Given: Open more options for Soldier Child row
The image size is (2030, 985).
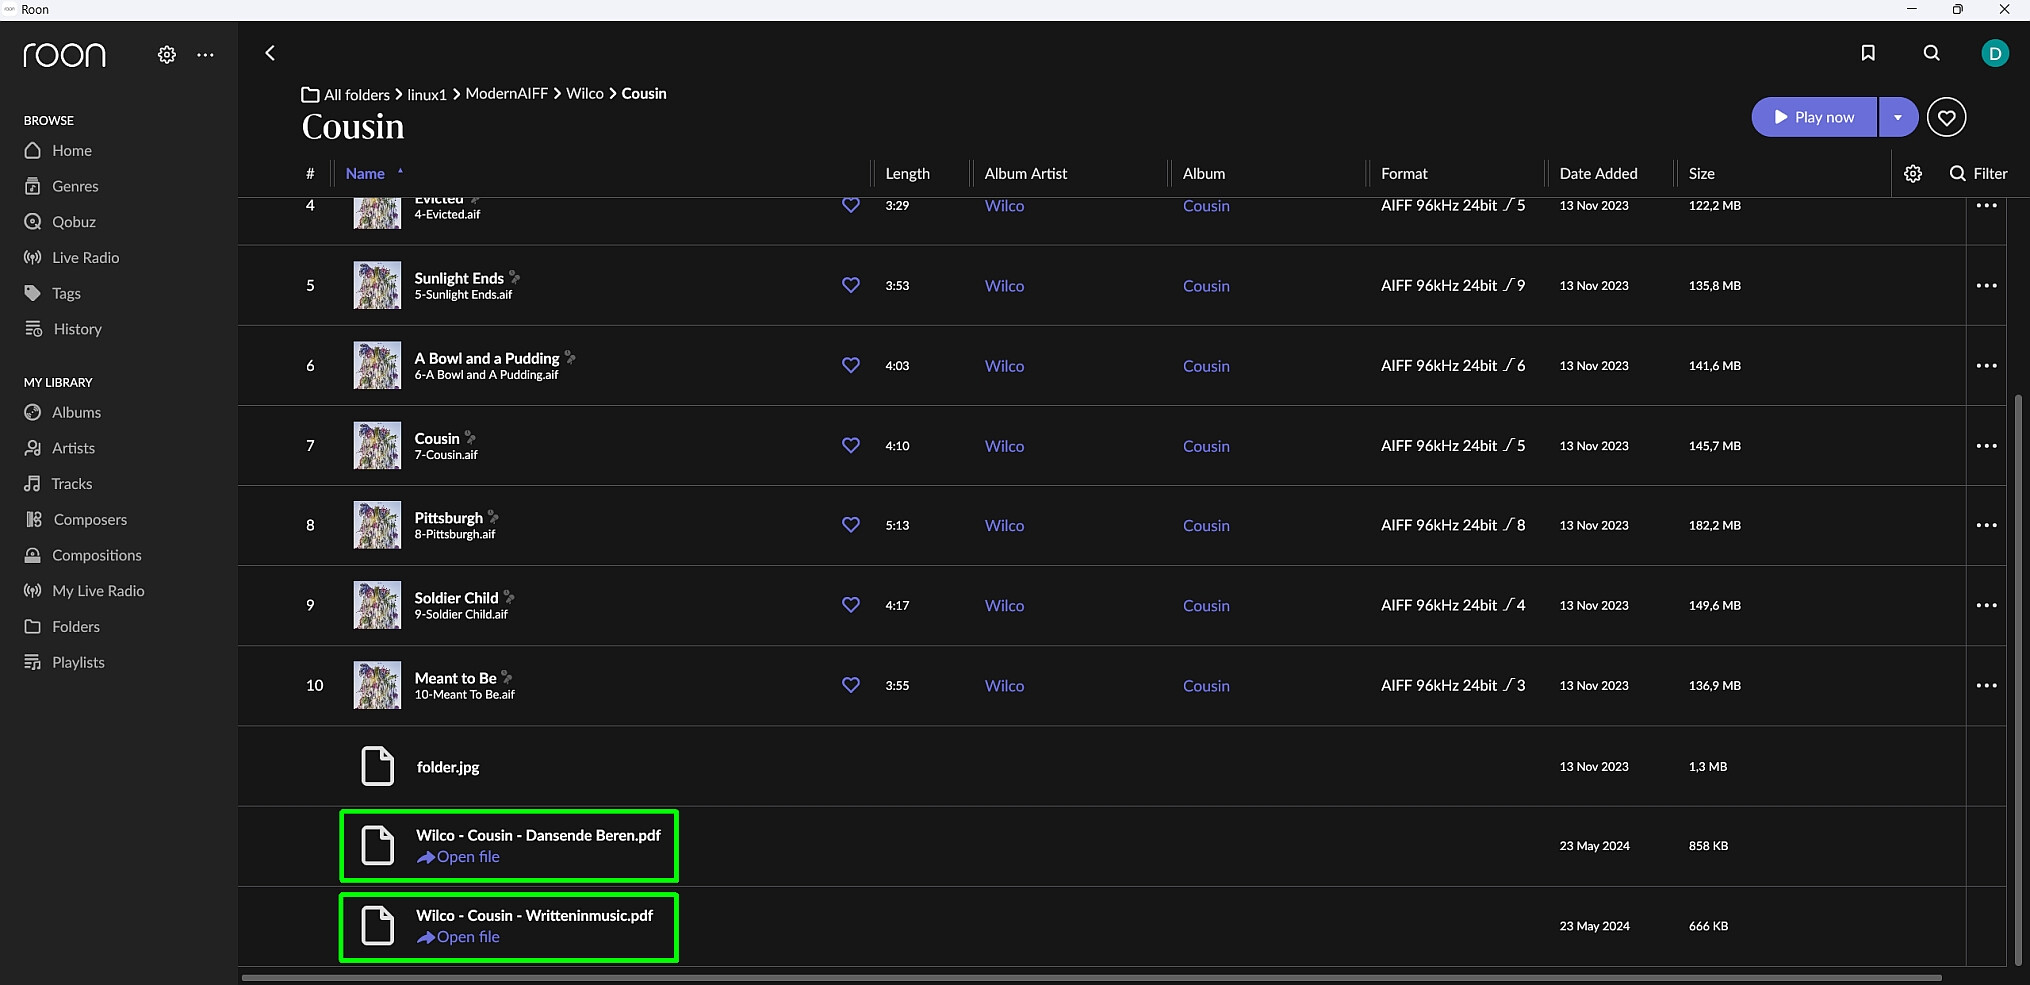Looking at the screenshot, I should pyautogui.click(x=1986, y=605).
